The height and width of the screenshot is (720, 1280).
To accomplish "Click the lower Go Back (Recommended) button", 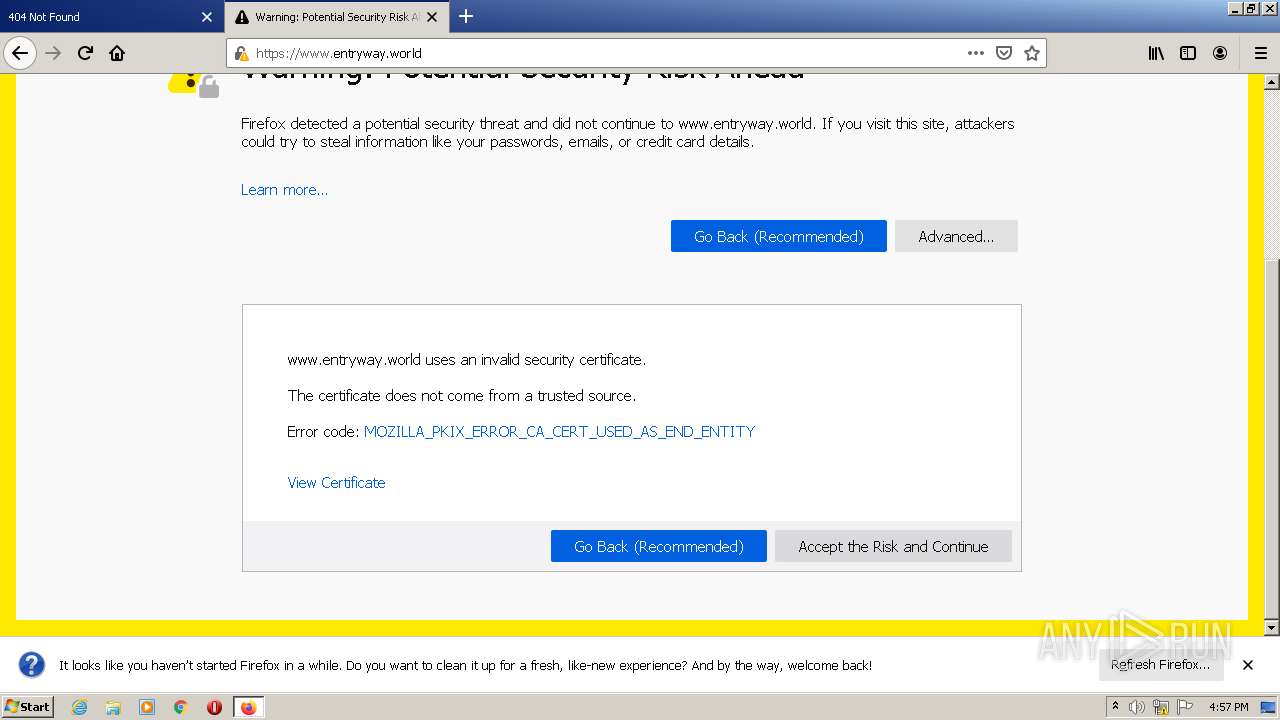I will tap(659, 546).
